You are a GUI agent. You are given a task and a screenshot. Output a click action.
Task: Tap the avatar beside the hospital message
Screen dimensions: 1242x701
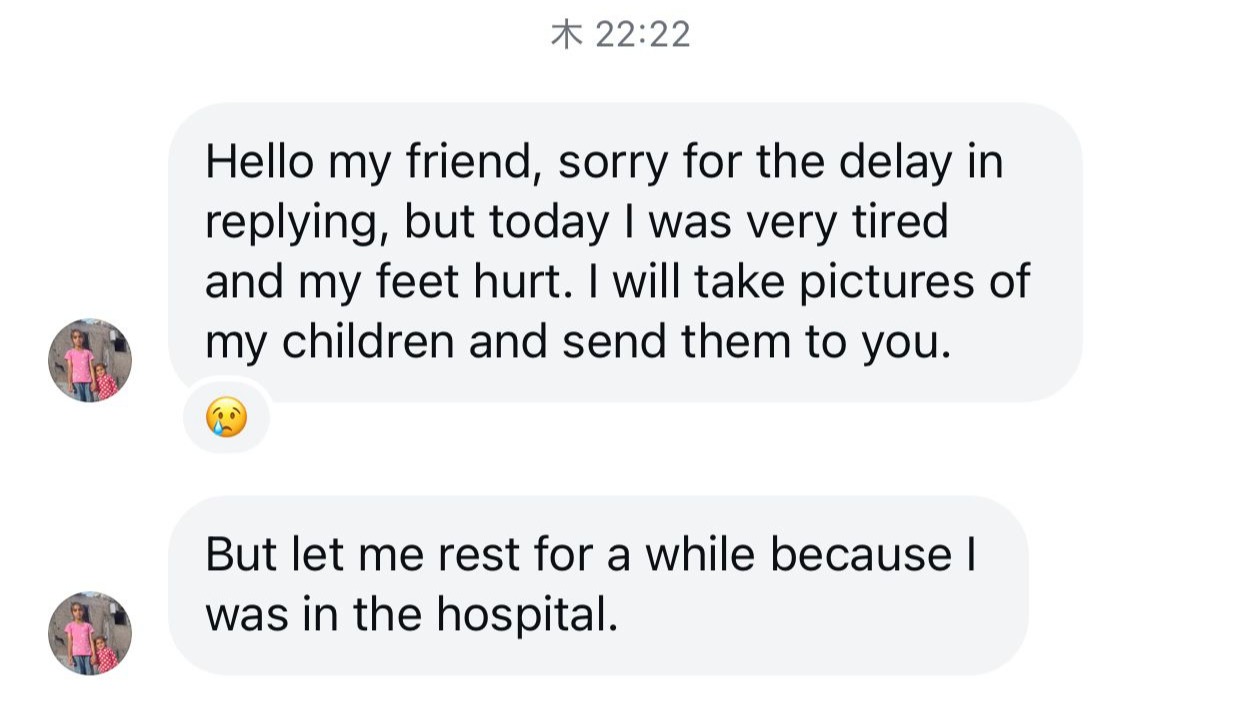point(90,632)
